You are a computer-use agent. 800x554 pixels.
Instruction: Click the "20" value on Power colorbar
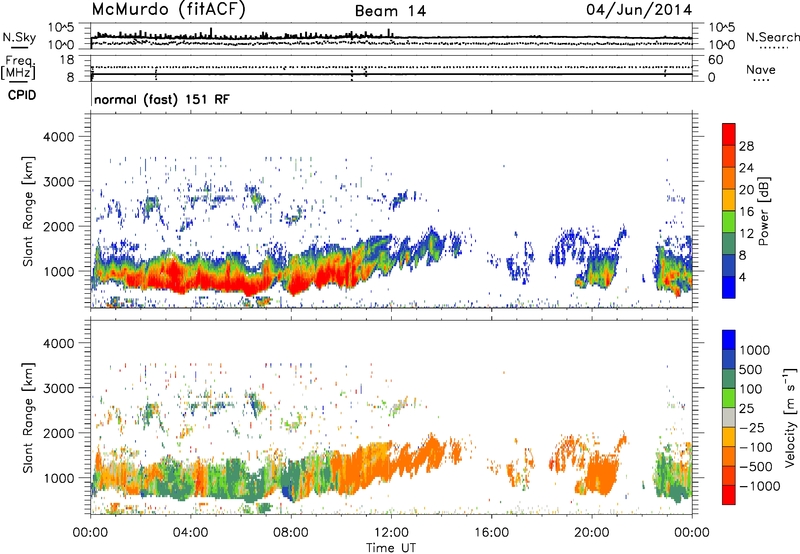[x=746, y=190]
